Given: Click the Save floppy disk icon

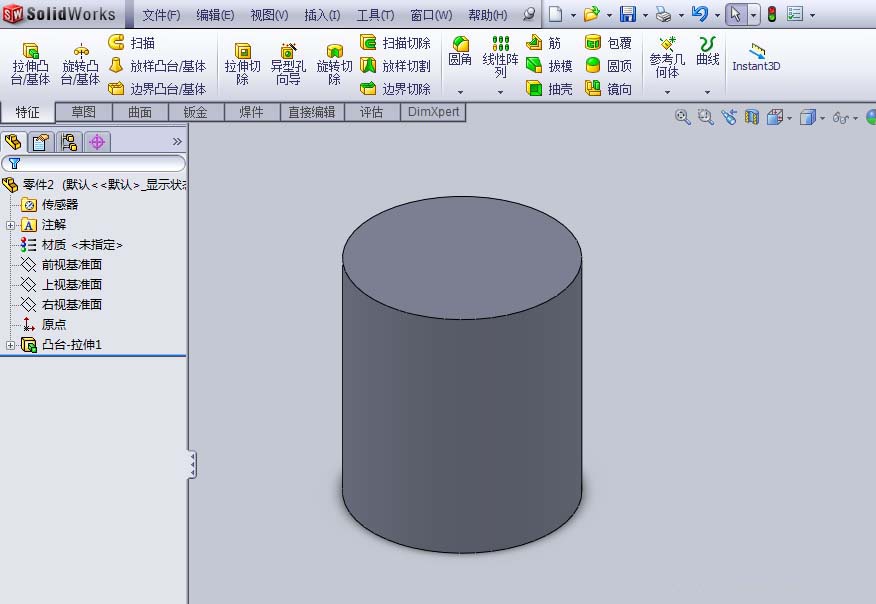Looking at the screenshot, I should (628, 14).
